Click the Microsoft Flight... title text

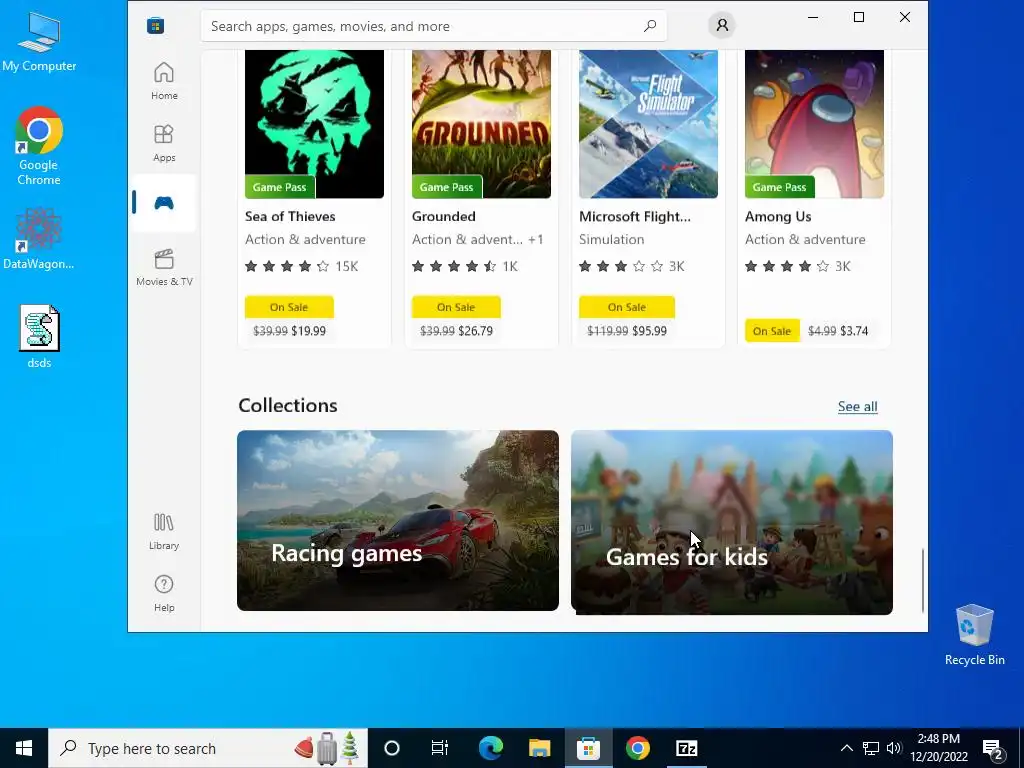pyautogui.click(x=635, y=216)
